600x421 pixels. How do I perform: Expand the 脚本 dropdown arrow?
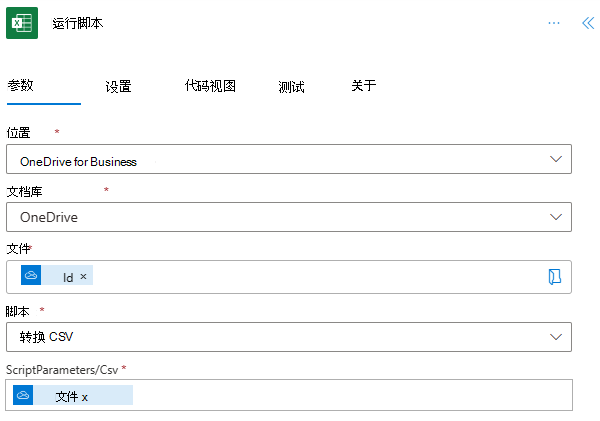point(556,337)
